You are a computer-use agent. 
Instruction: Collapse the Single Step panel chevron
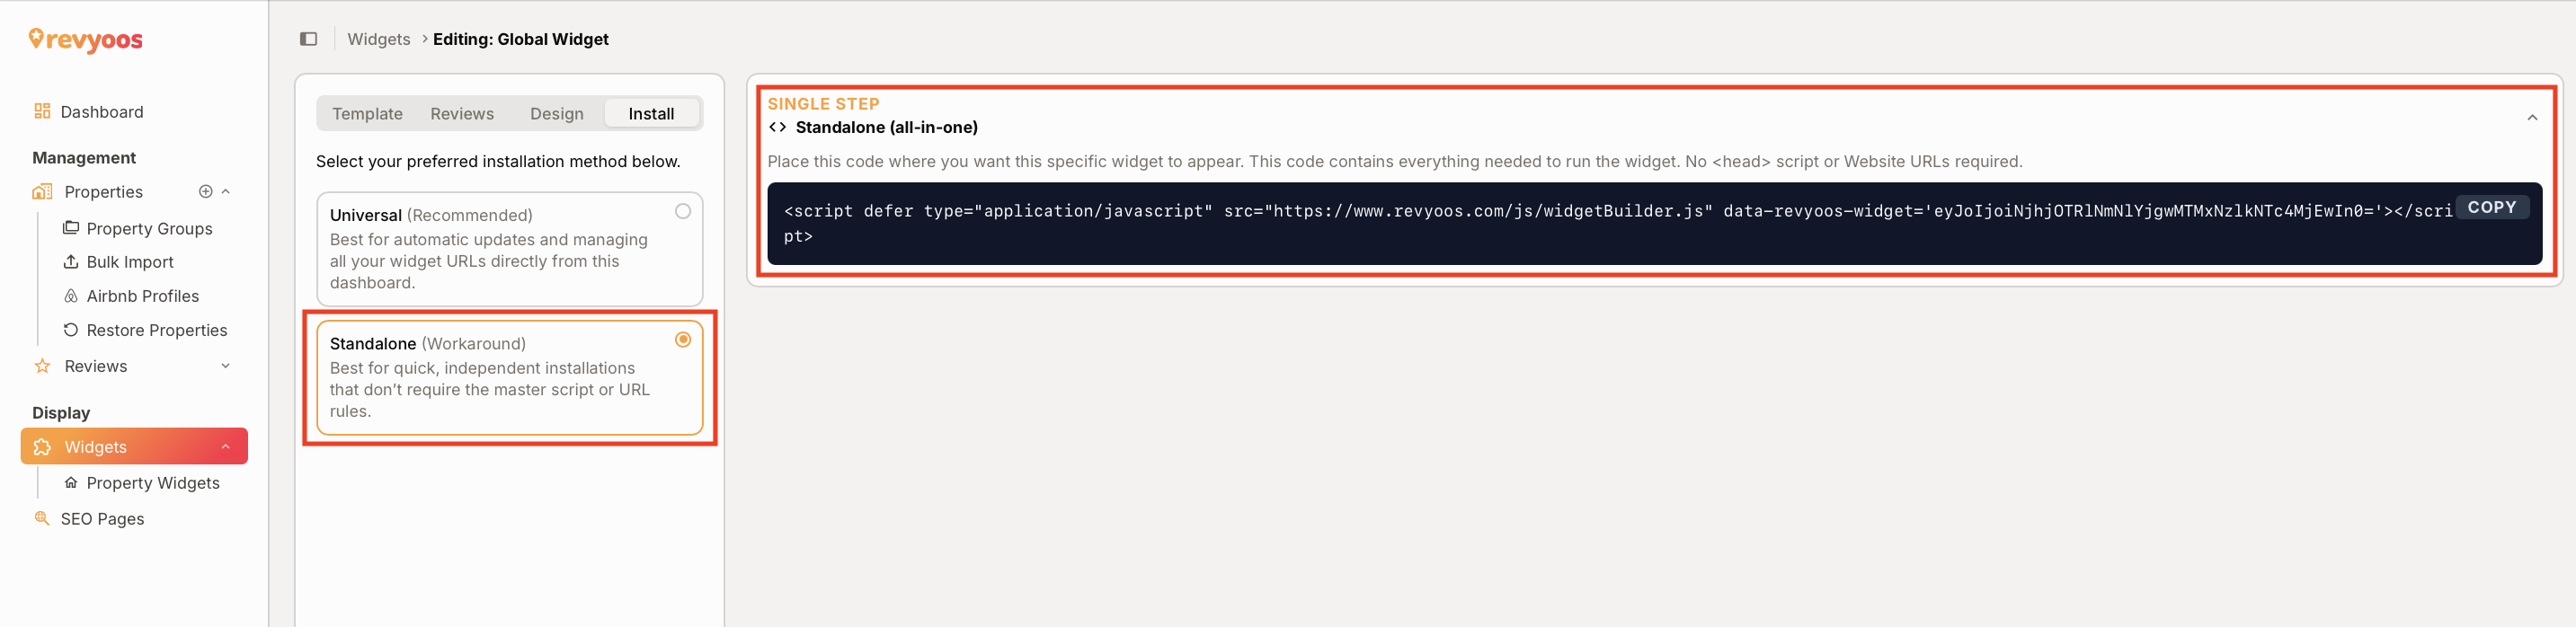(x=2532, y=118)
